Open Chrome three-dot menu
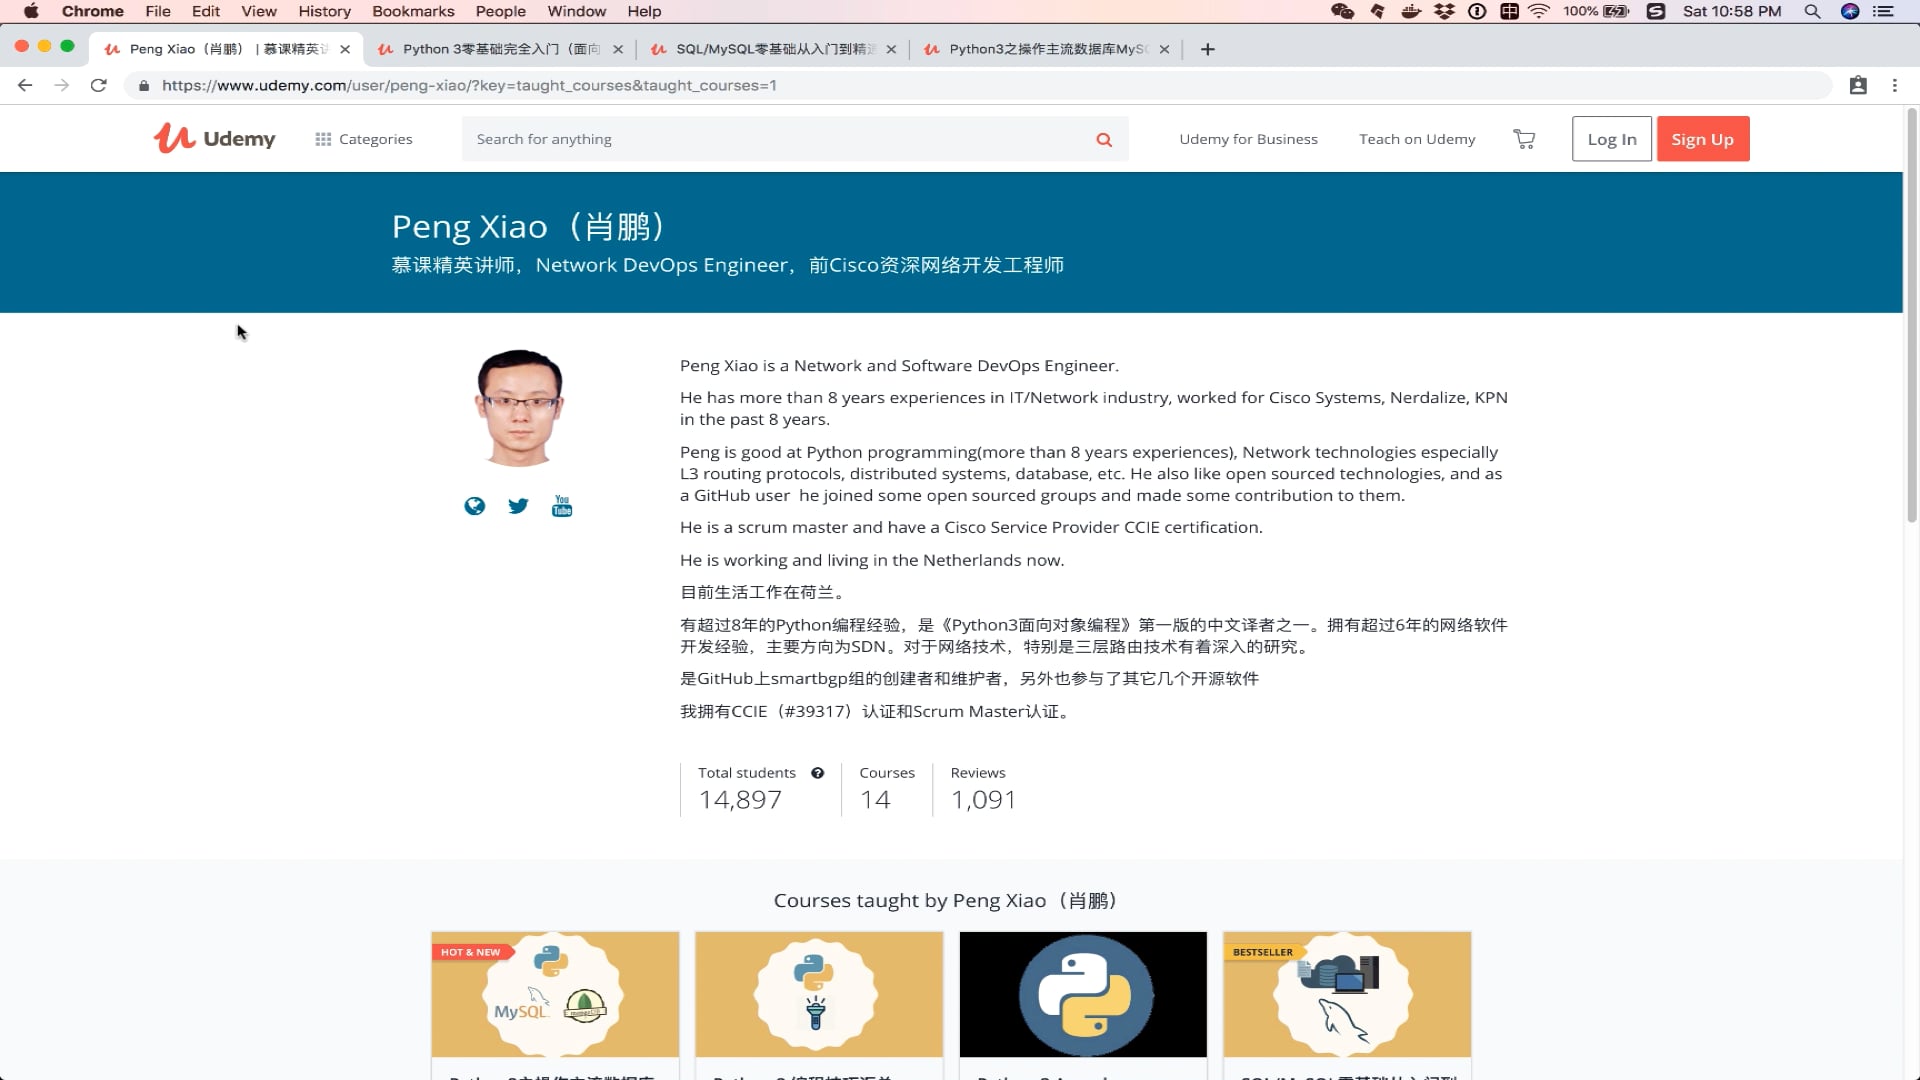The image size is (1920, 1080). coord(1894,86)
